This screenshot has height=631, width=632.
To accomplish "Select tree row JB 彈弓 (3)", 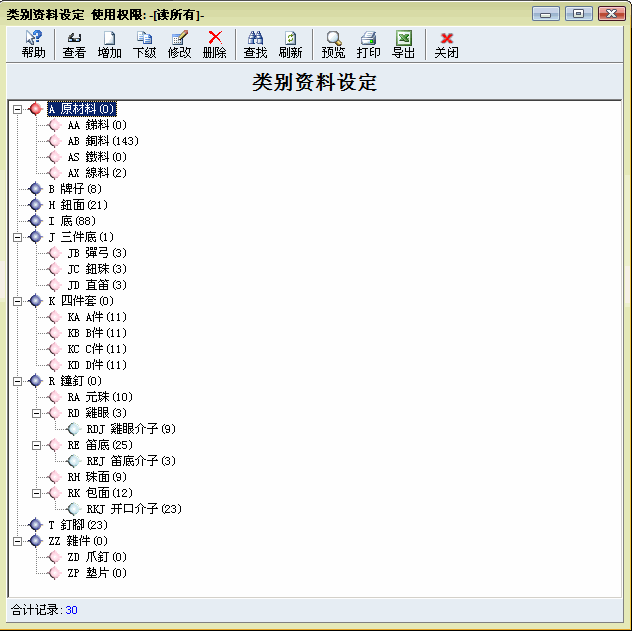I will 97,253.
